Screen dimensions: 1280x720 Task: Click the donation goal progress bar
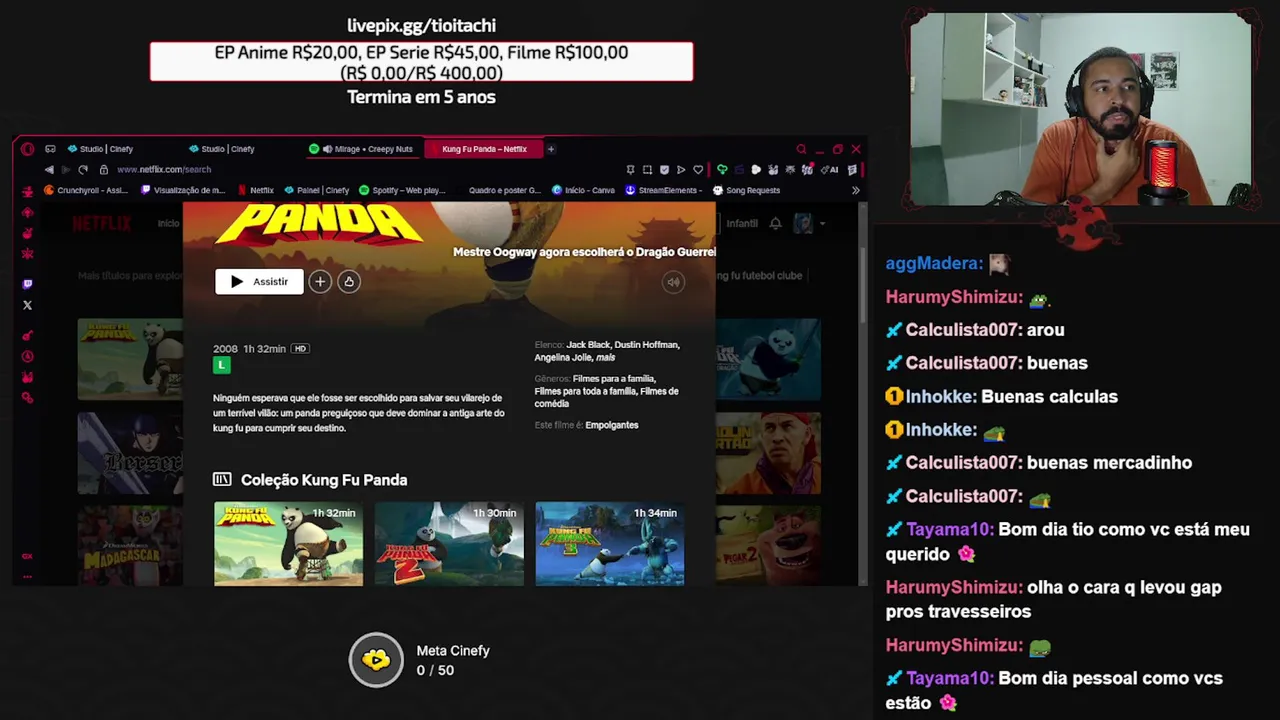(x=421, y=62)
